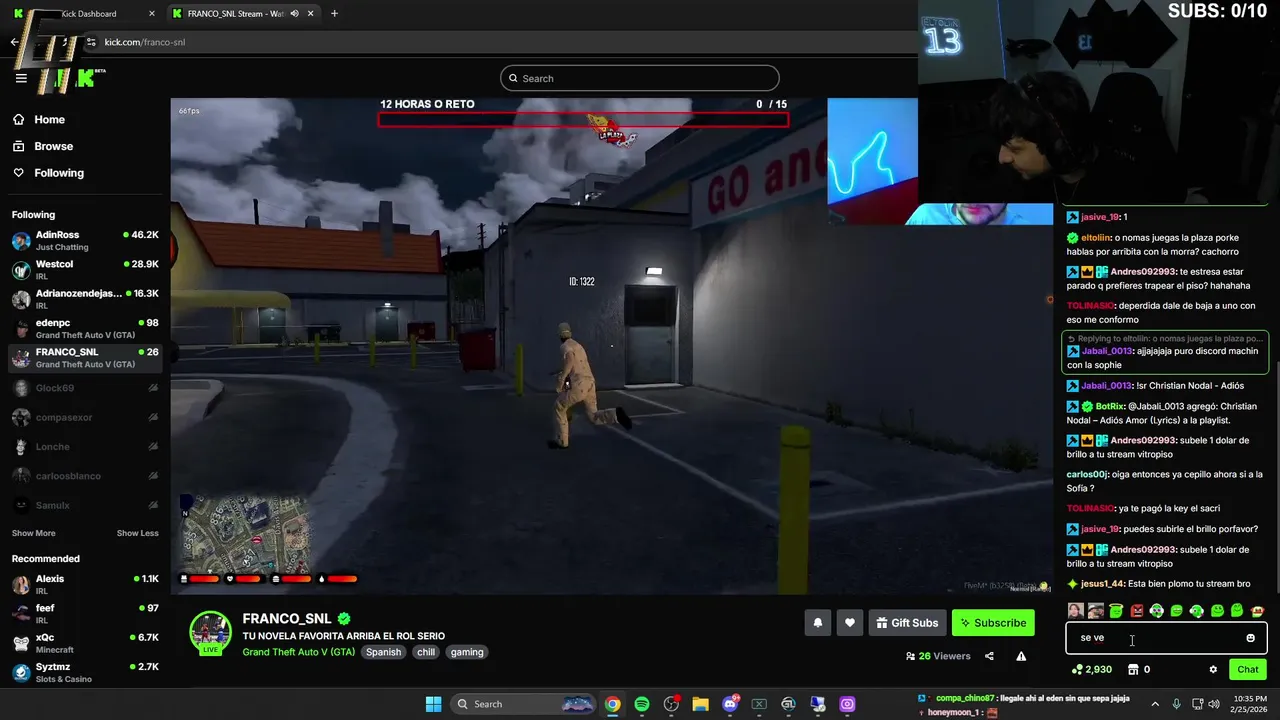Image resolution: width=1280 pixels, height=720 pixels.
Task: Open Windows Start menu
Action: pyautogui.click(x=433, y=704)
